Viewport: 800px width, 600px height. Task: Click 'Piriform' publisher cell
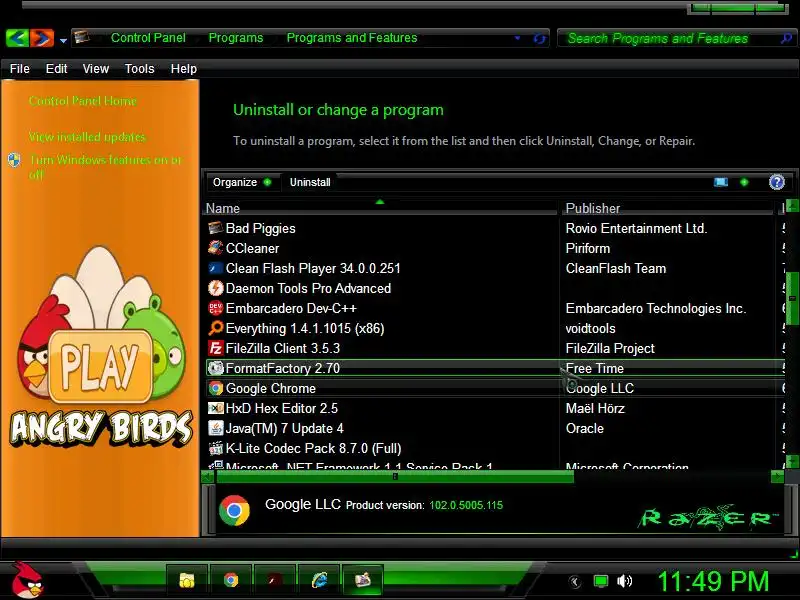point(588,248)
